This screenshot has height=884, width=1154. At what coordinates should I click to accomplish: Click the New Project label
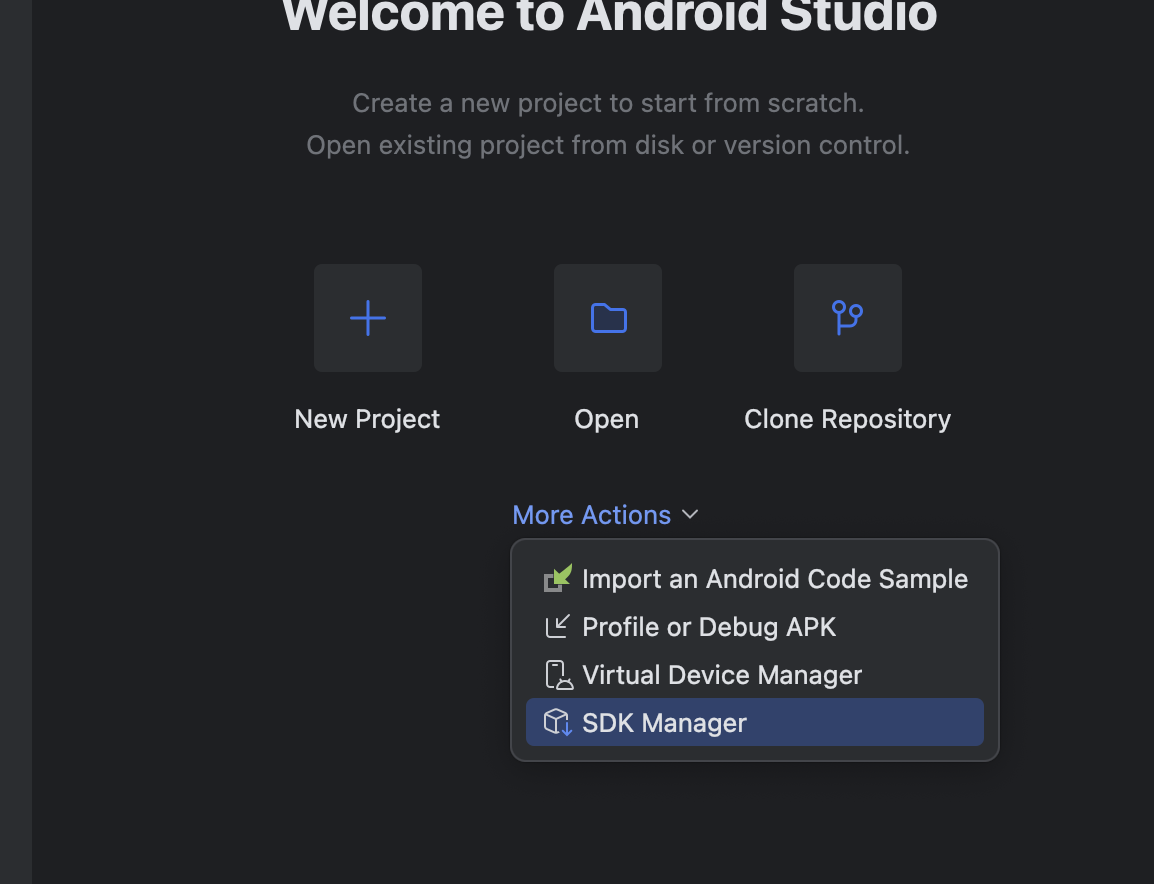367,420
